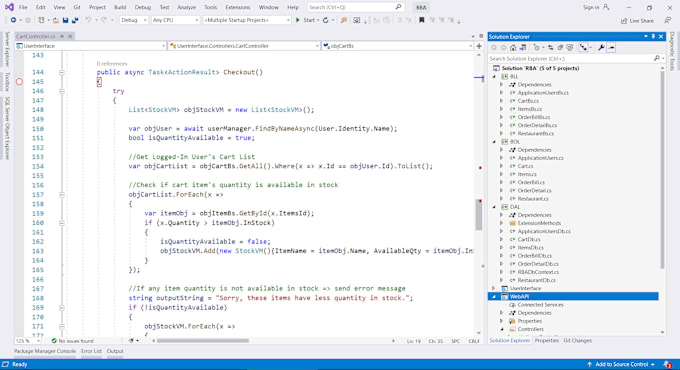Open the Debug configuration dropdown

coord(134,20)
